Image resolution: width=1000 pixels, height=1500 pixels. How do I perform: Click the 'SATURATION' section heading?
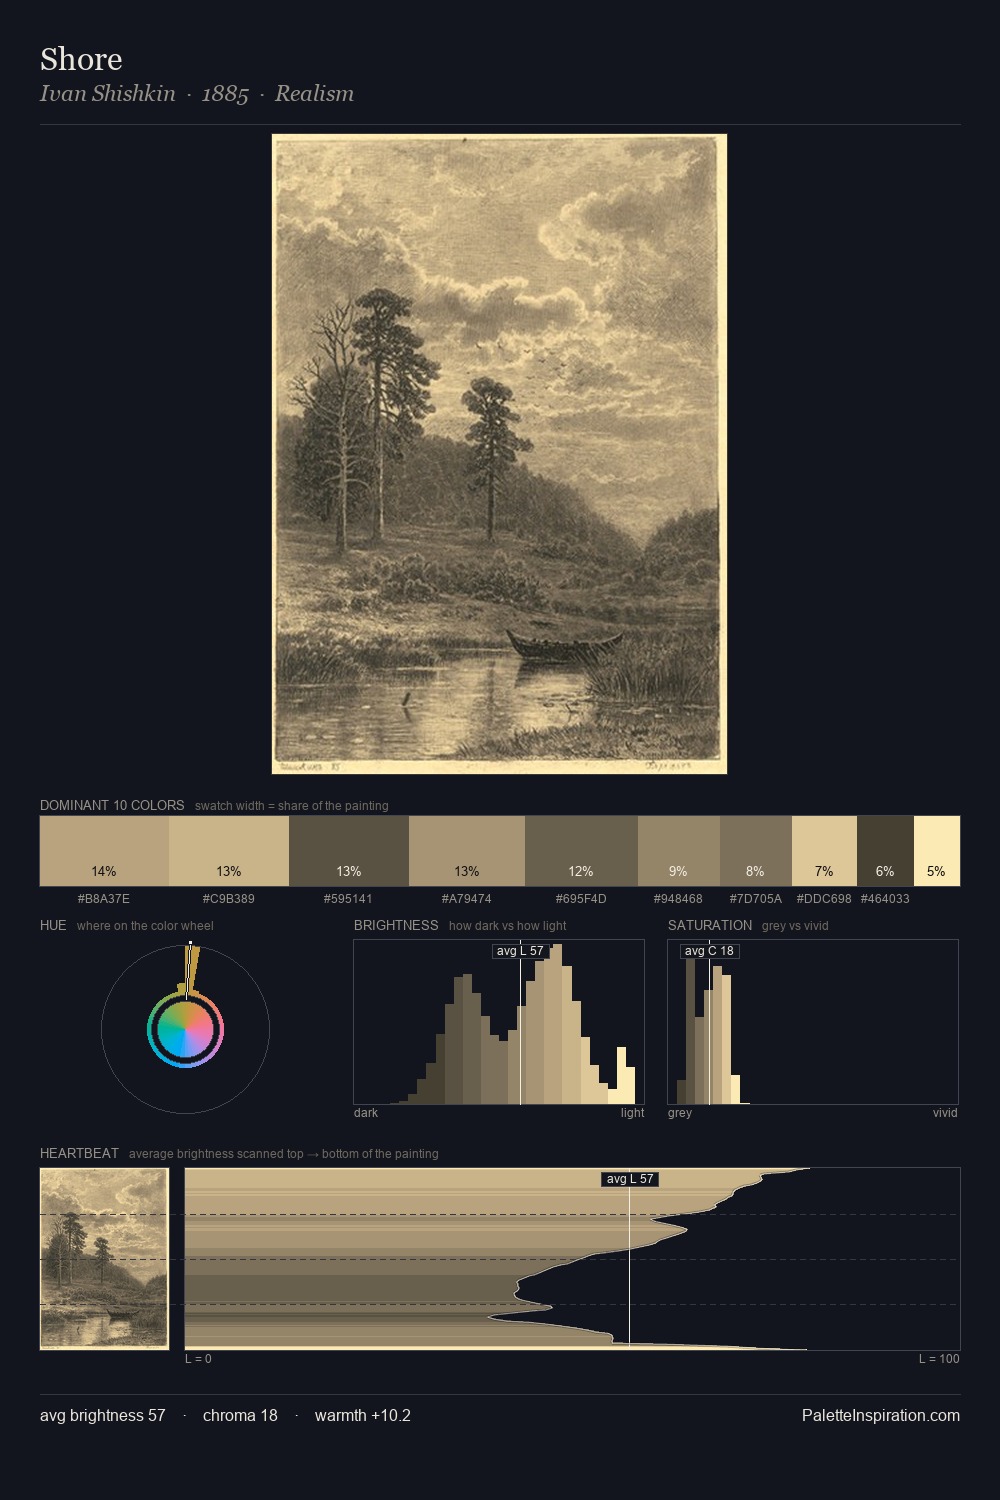click(710, 925)
